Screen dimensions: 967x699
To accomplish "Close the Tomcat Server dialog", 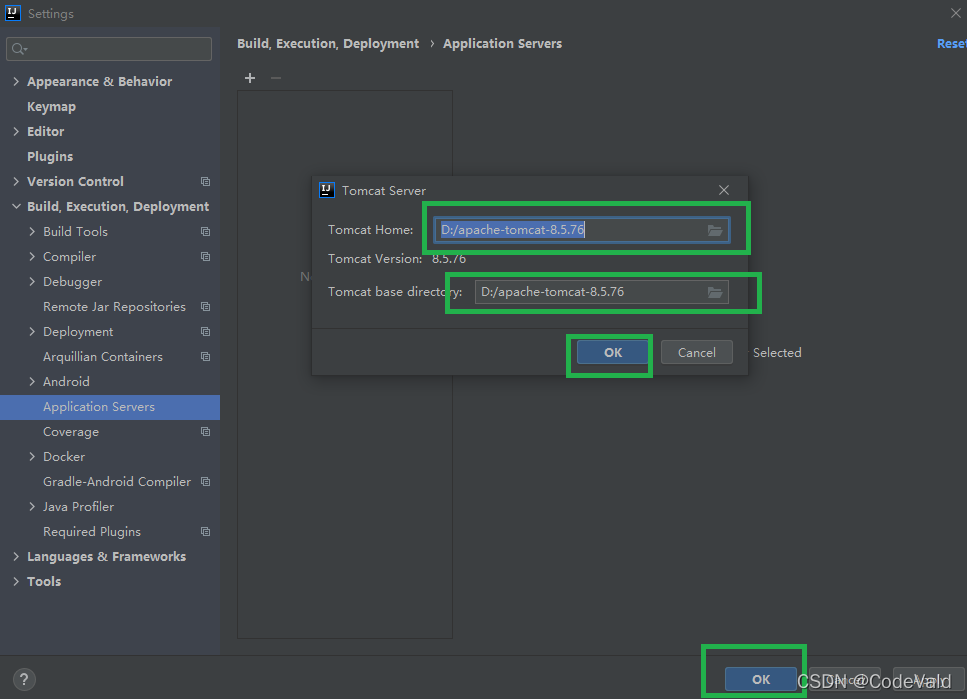I will coord(723,190).
